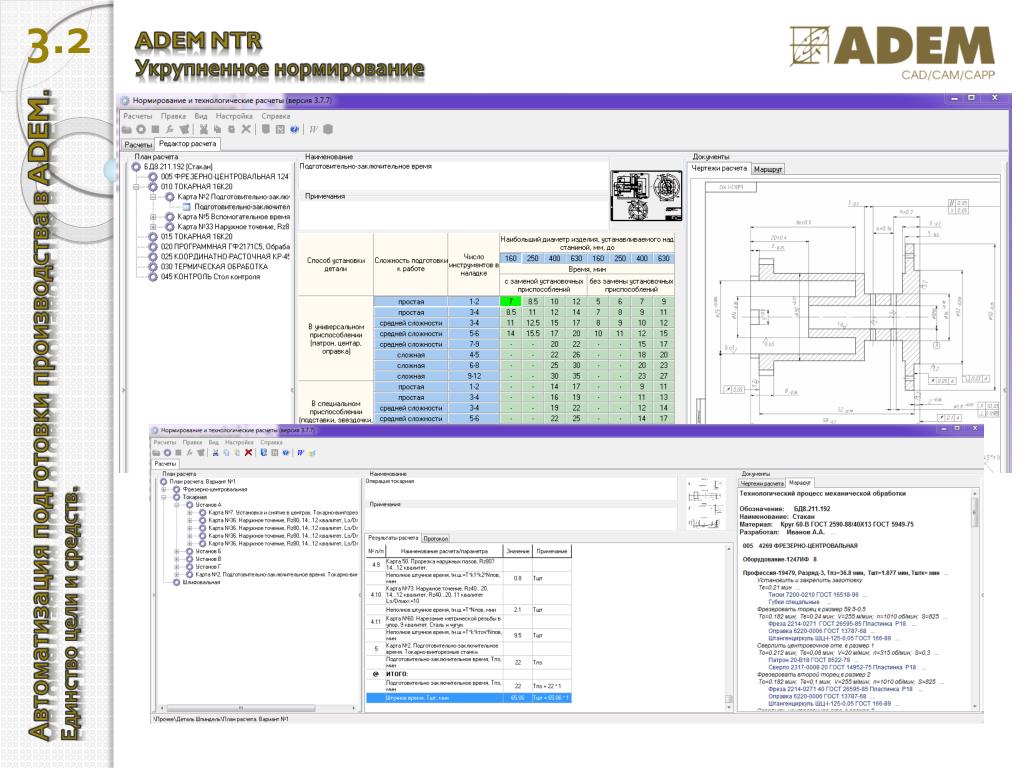1024x768 pixels.
Task: Switch to Маршрут tab in upper window
Action: (767, 169)
